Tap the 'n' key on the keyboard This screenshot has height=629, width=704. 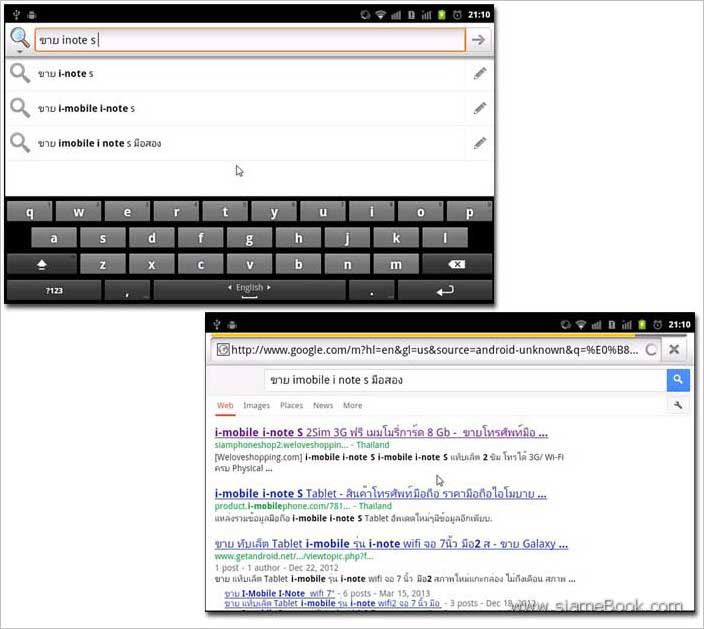pos(347,264)
